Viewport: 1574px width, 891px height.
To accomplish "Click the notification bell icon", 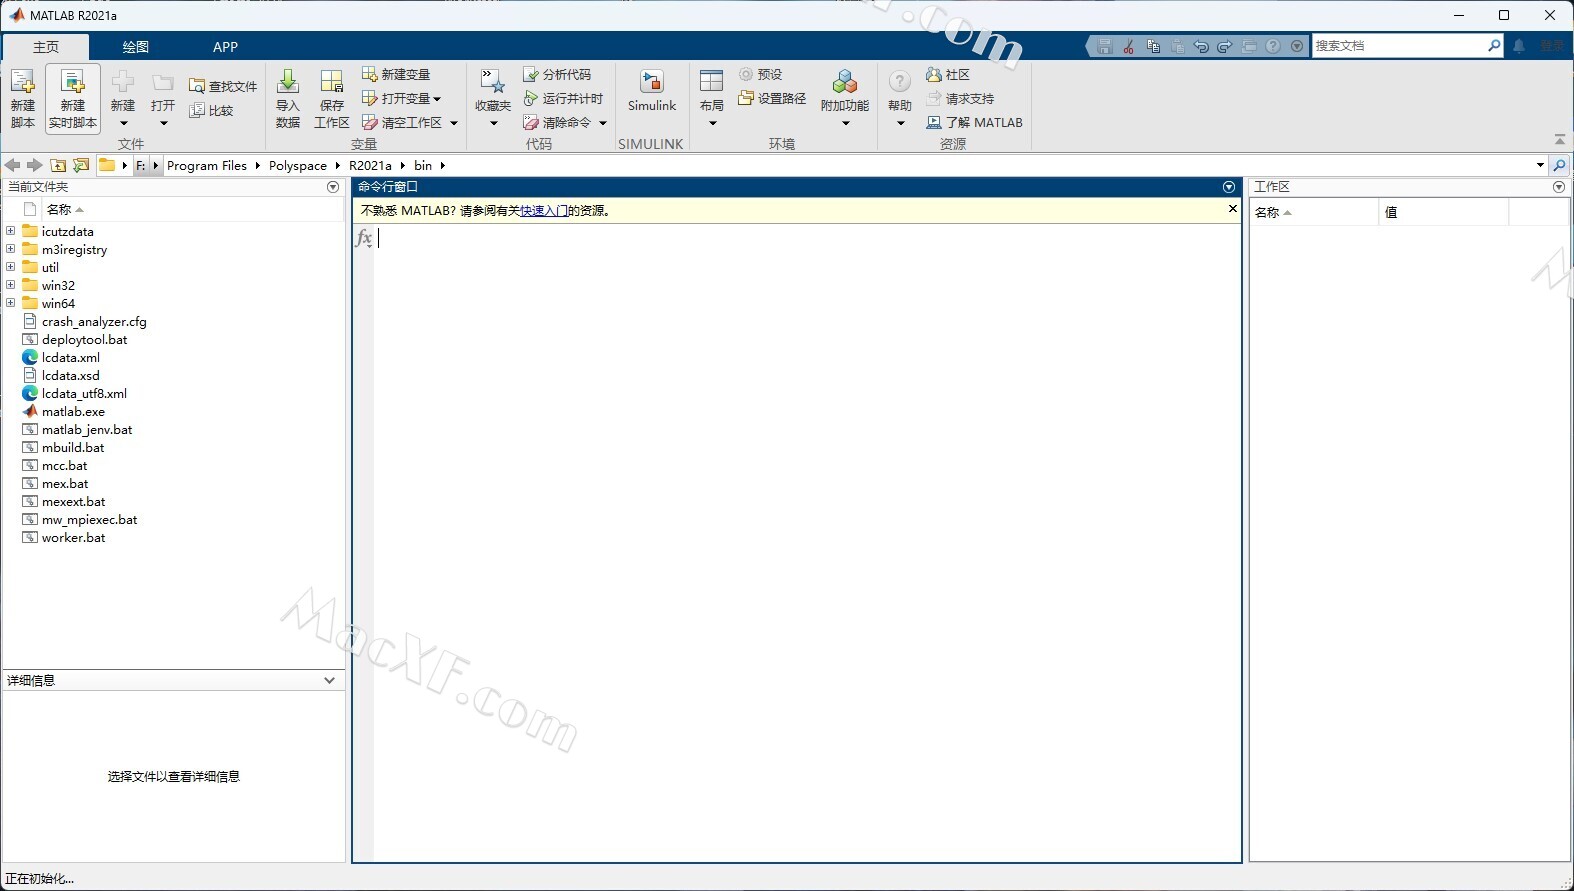I will click(x=1519, y=46).
